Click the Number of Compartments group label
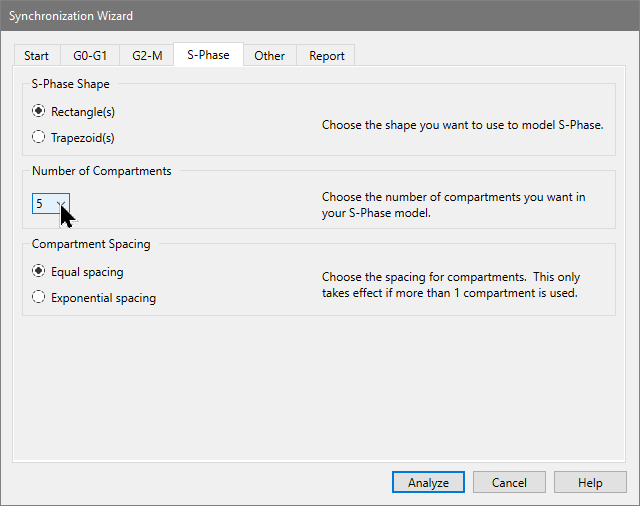Image resolution: width=640 pixels, height=506 pixels. 102,171
